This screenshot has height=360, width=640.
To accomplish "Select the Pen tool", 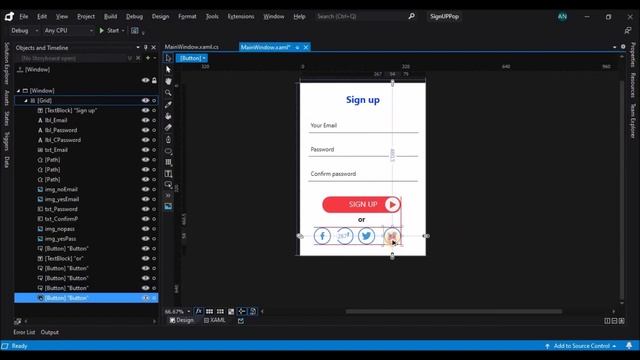I will (x=168, y=139).
